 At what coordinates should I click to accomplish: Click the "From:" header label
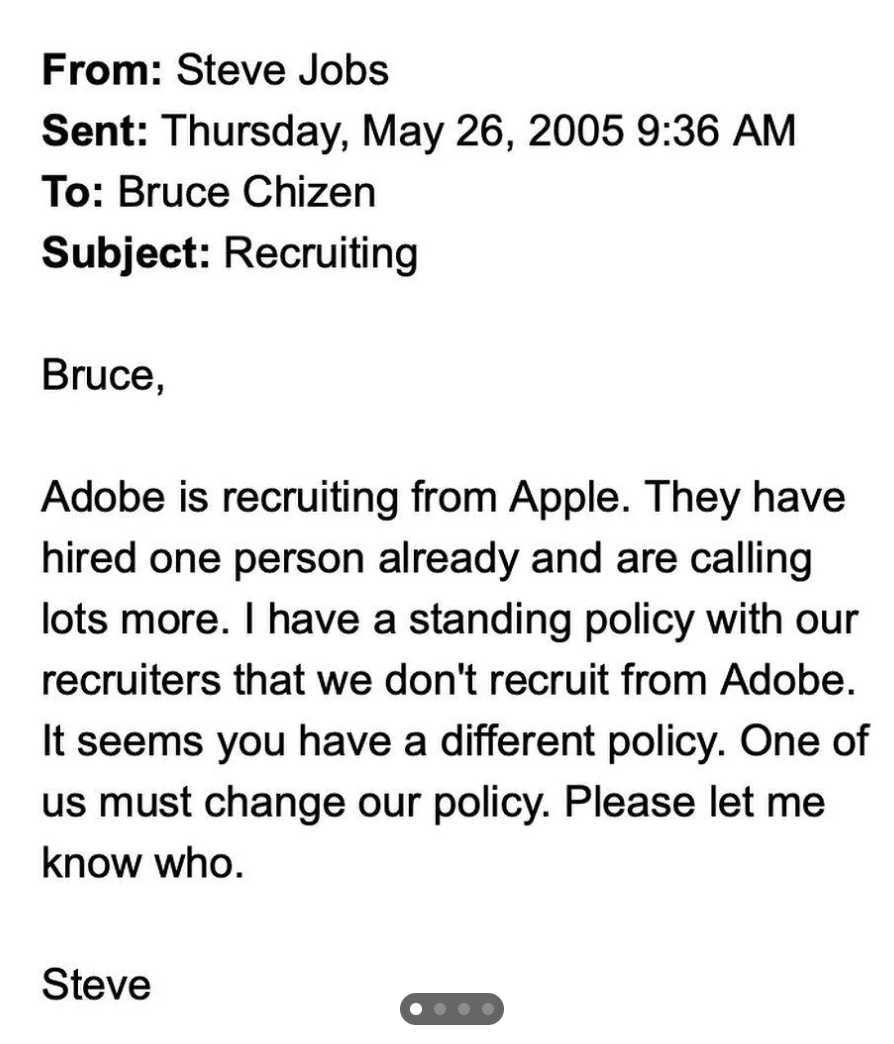click(x=101, y=70)
